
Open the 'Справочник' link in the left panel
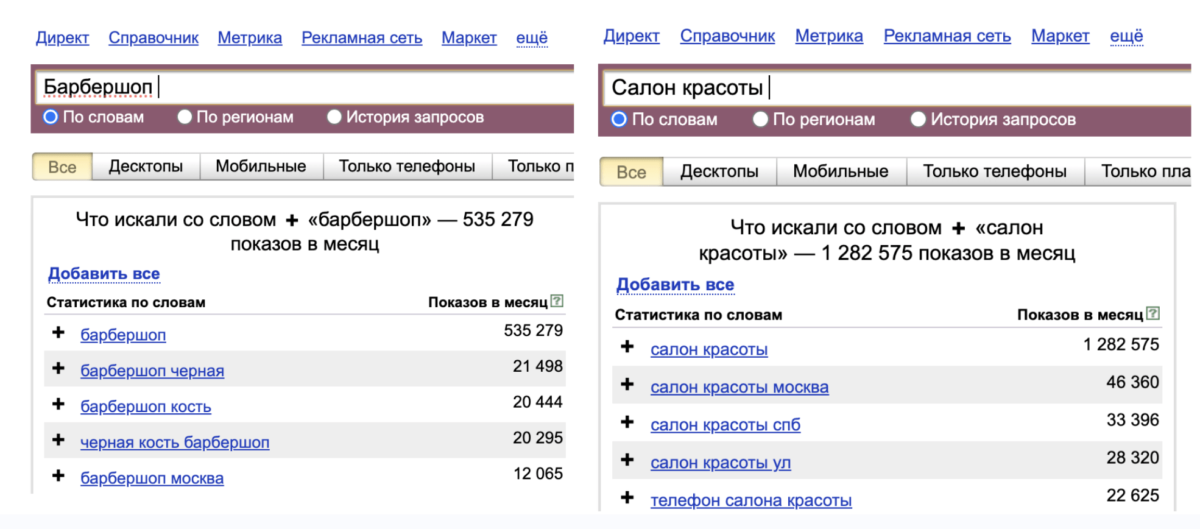(154, 38)
